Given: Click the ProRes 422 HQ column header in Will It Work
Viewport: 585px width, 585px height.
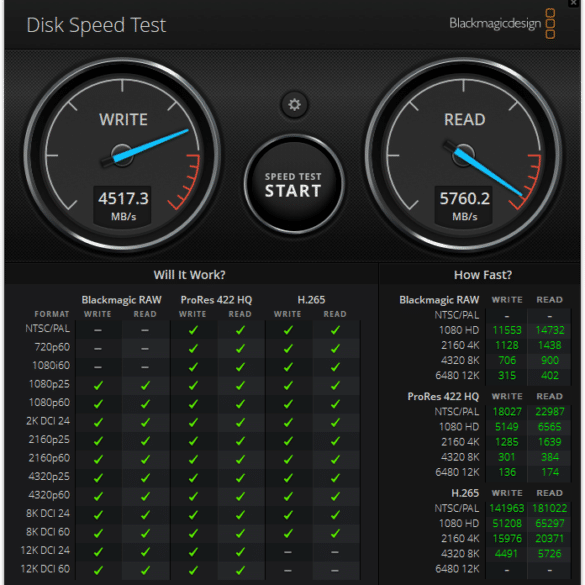Looking at the screenshot, I should click(216, 300).
